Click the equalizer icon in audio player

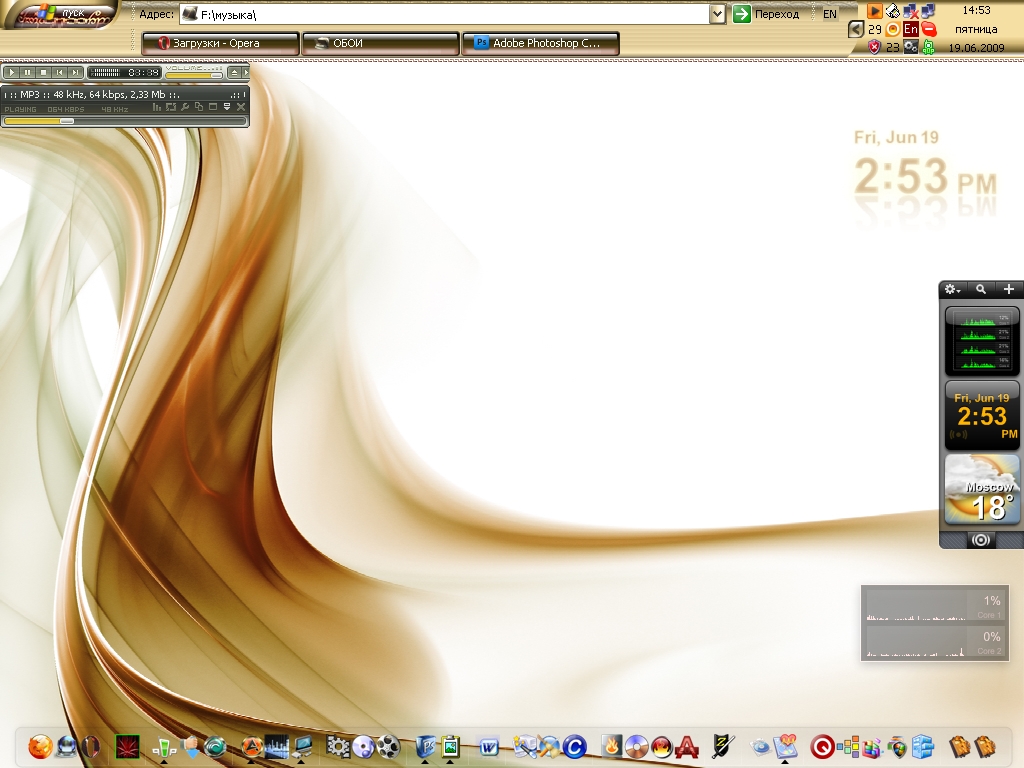point(157,107)
